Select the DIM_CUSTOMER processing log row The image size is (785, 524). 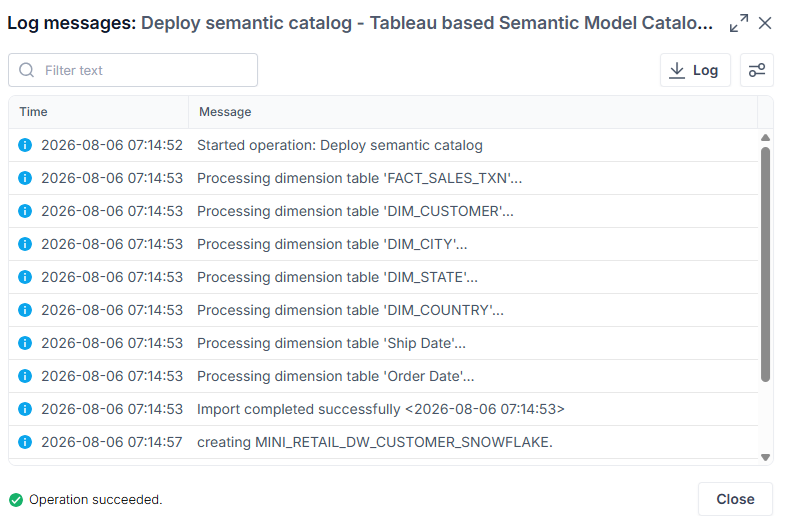(x=383, y=211)
